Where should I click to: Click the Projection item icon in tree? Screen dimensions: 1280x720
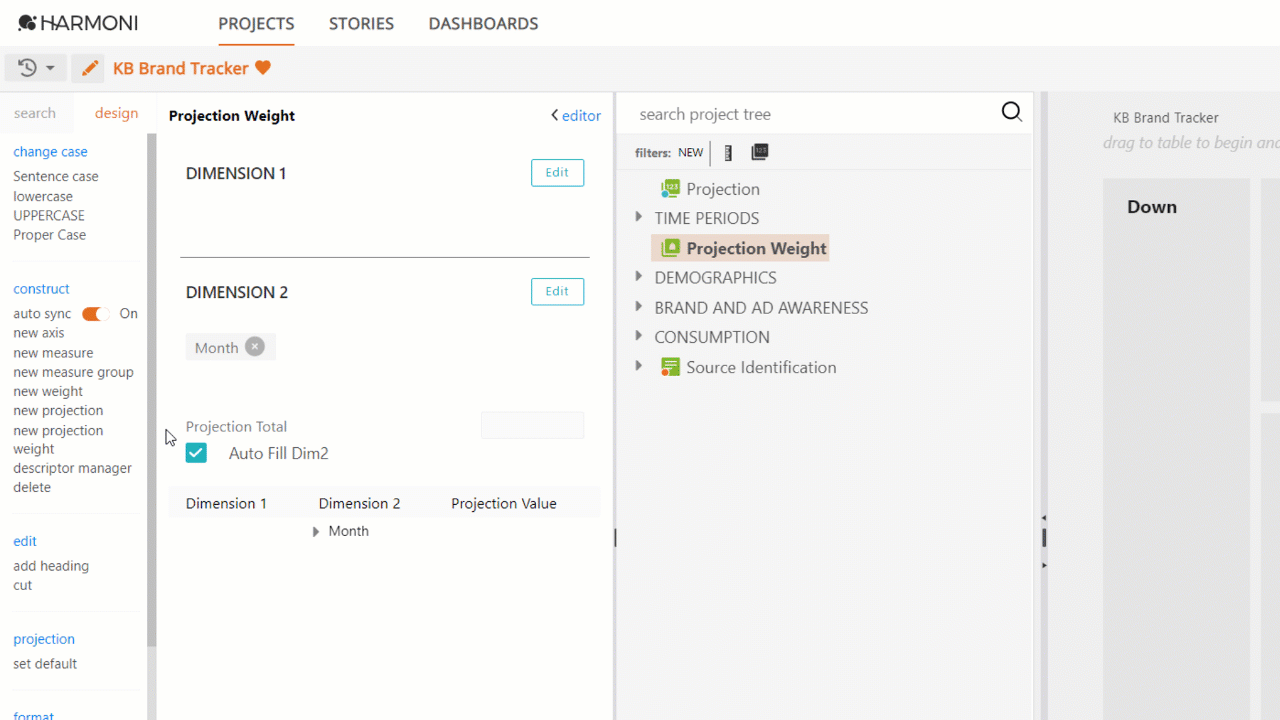[x=670, y=189]
